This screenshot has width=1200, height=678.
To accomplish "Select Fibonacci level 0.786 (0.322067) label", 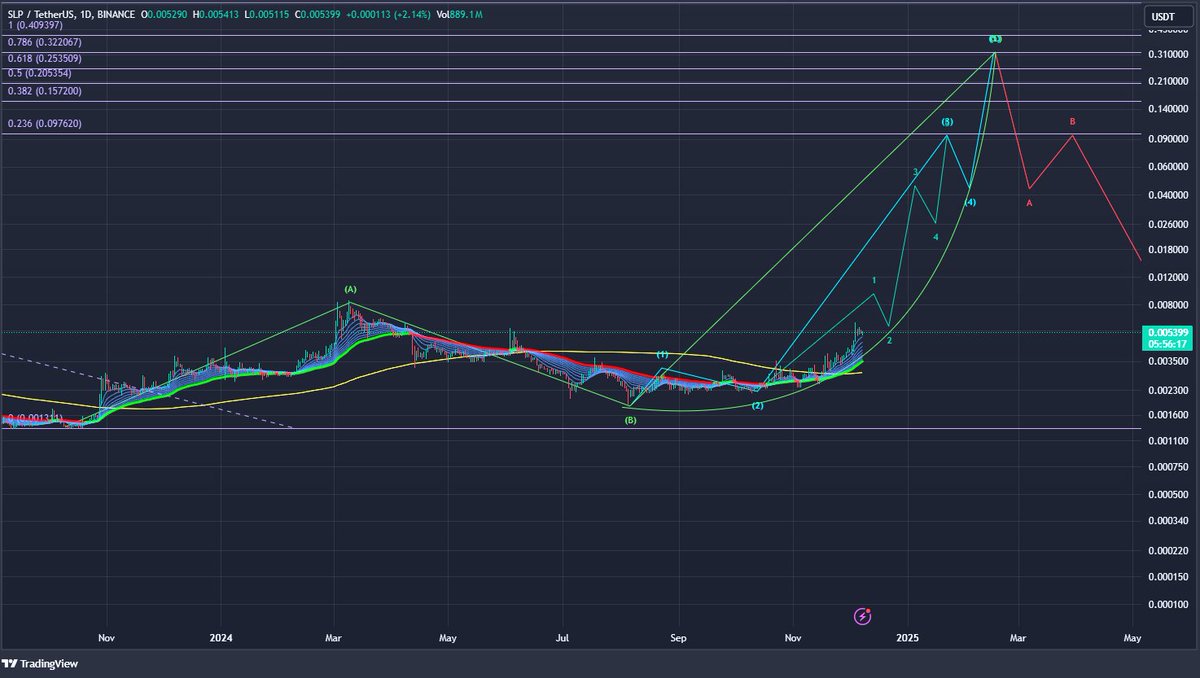I will [44, 42].
